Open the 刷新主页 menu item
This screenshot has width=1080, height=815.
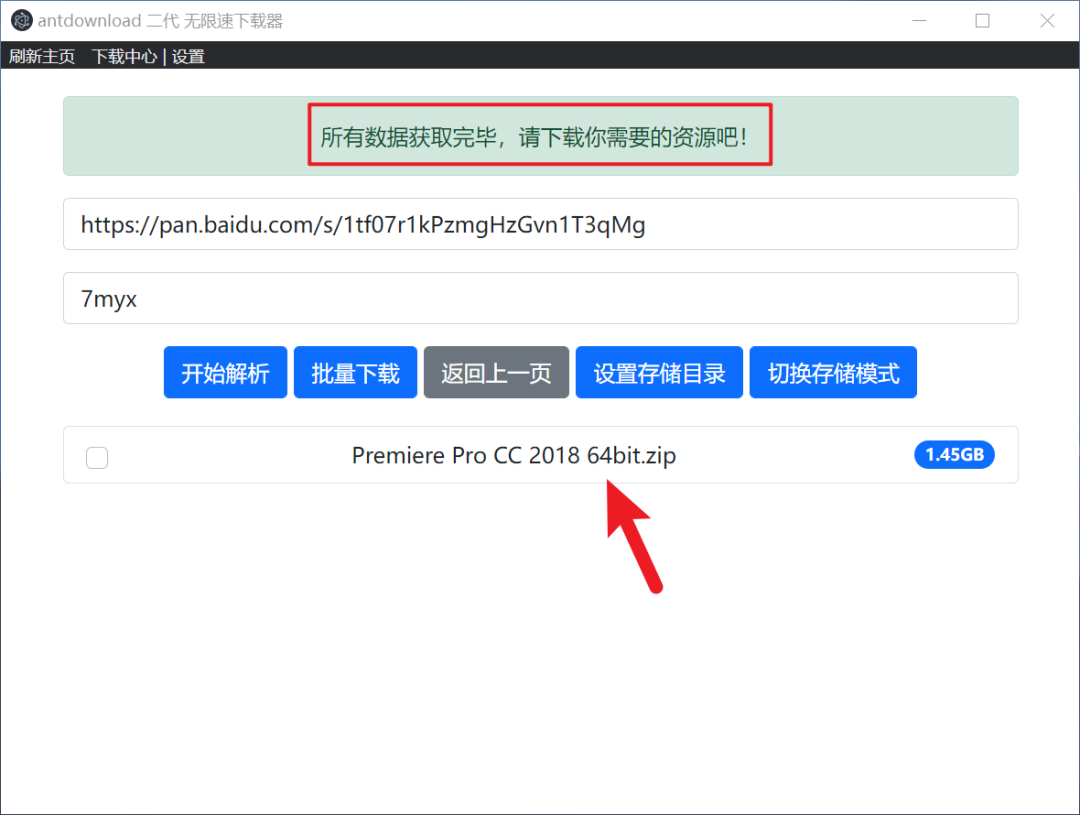pyautogui.click(x=42, y=57)
